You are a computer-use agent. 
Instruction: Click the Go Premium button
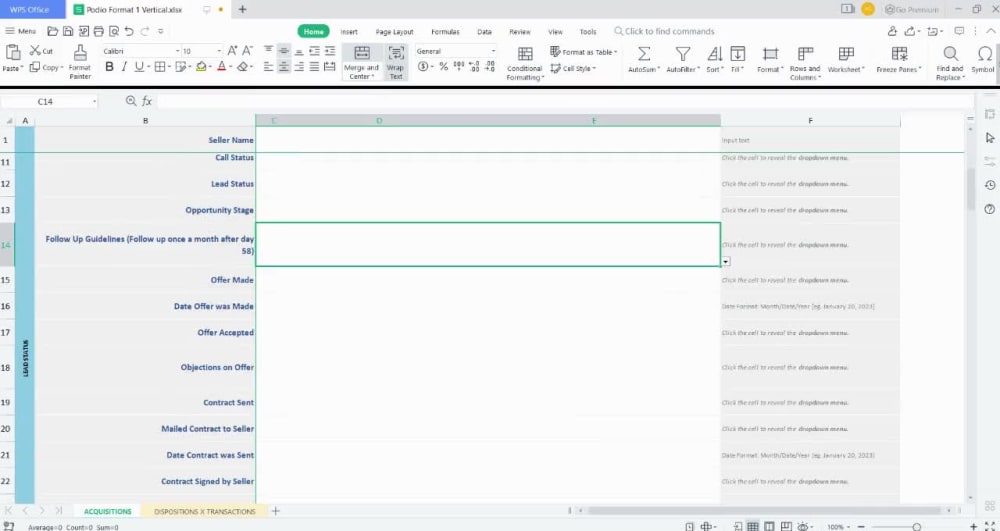tap(912, 10)
